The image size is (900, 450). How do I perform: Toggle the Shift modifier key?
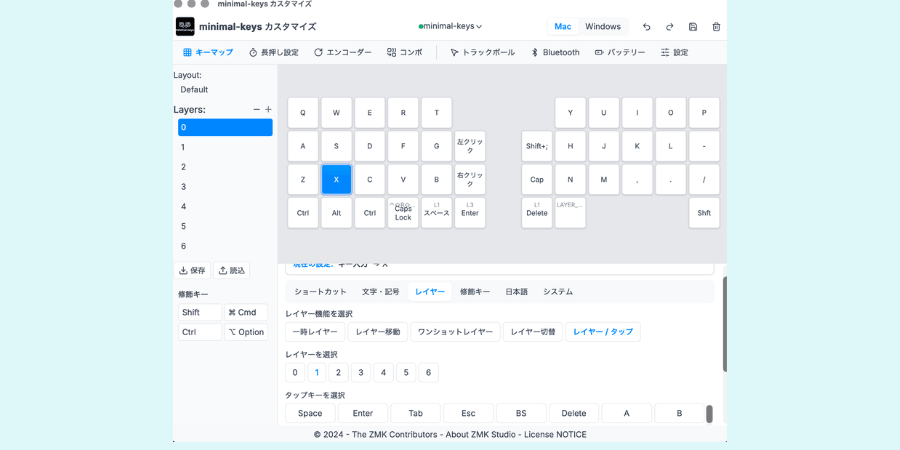tap(200, 312)
